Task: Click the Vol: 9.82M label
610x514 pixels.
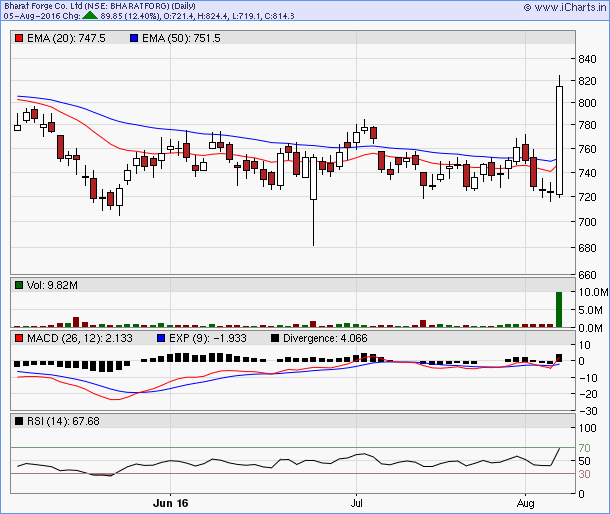Action: coord(52,285)
